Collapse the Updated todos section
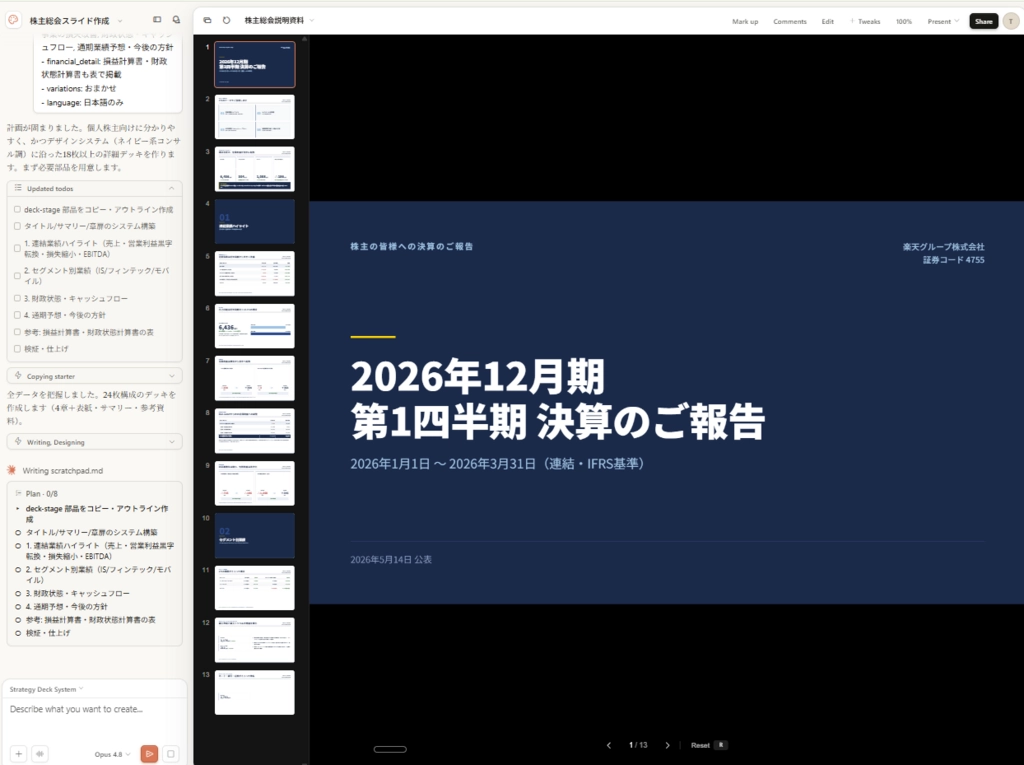1024x765 pixels. pyautogui.click(x=171, y=188)
